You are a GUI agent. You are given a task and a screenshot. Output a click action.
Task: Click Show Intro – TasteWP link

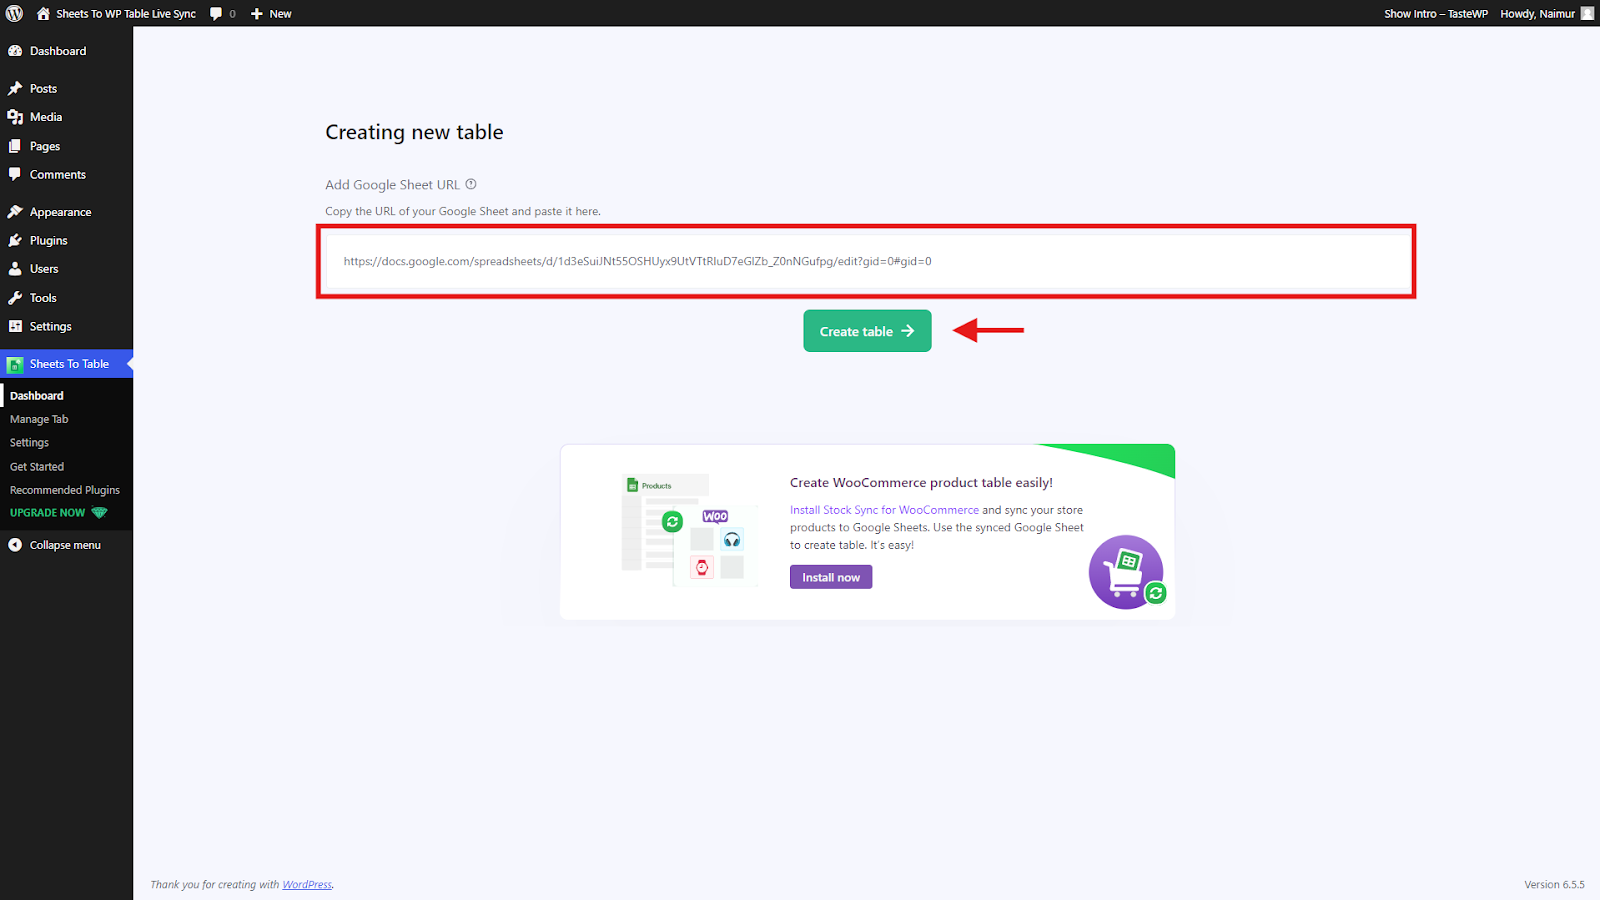(1436, 14)
